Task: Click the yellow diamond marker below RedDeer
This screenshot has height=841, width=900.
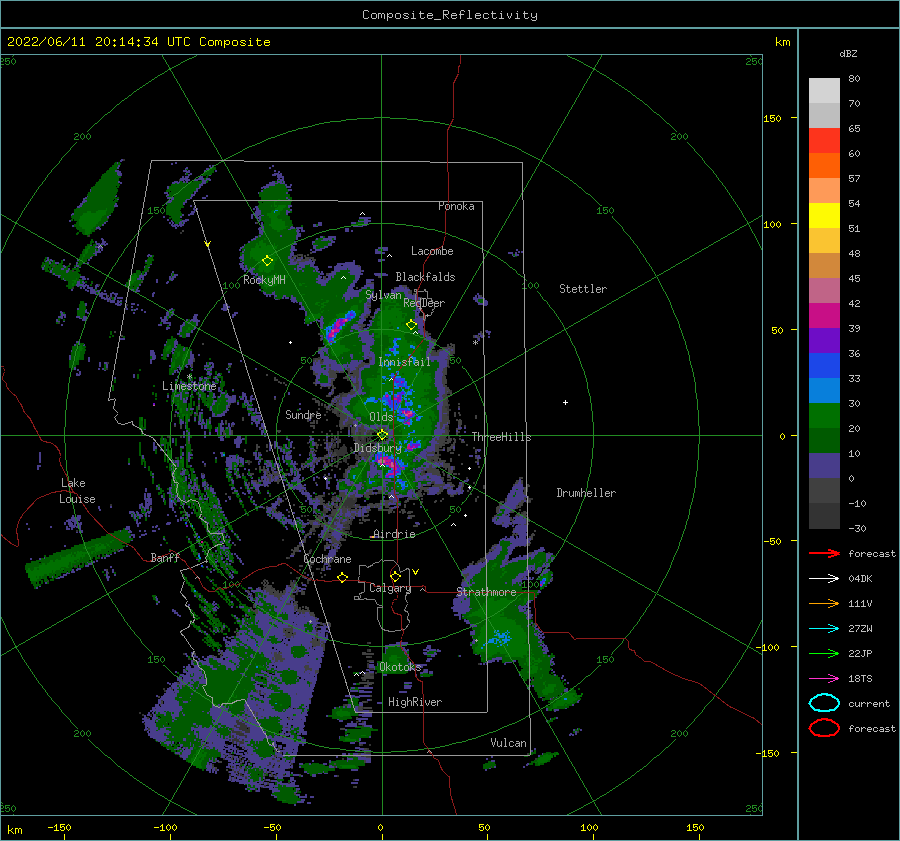Action: click(412, 325)
